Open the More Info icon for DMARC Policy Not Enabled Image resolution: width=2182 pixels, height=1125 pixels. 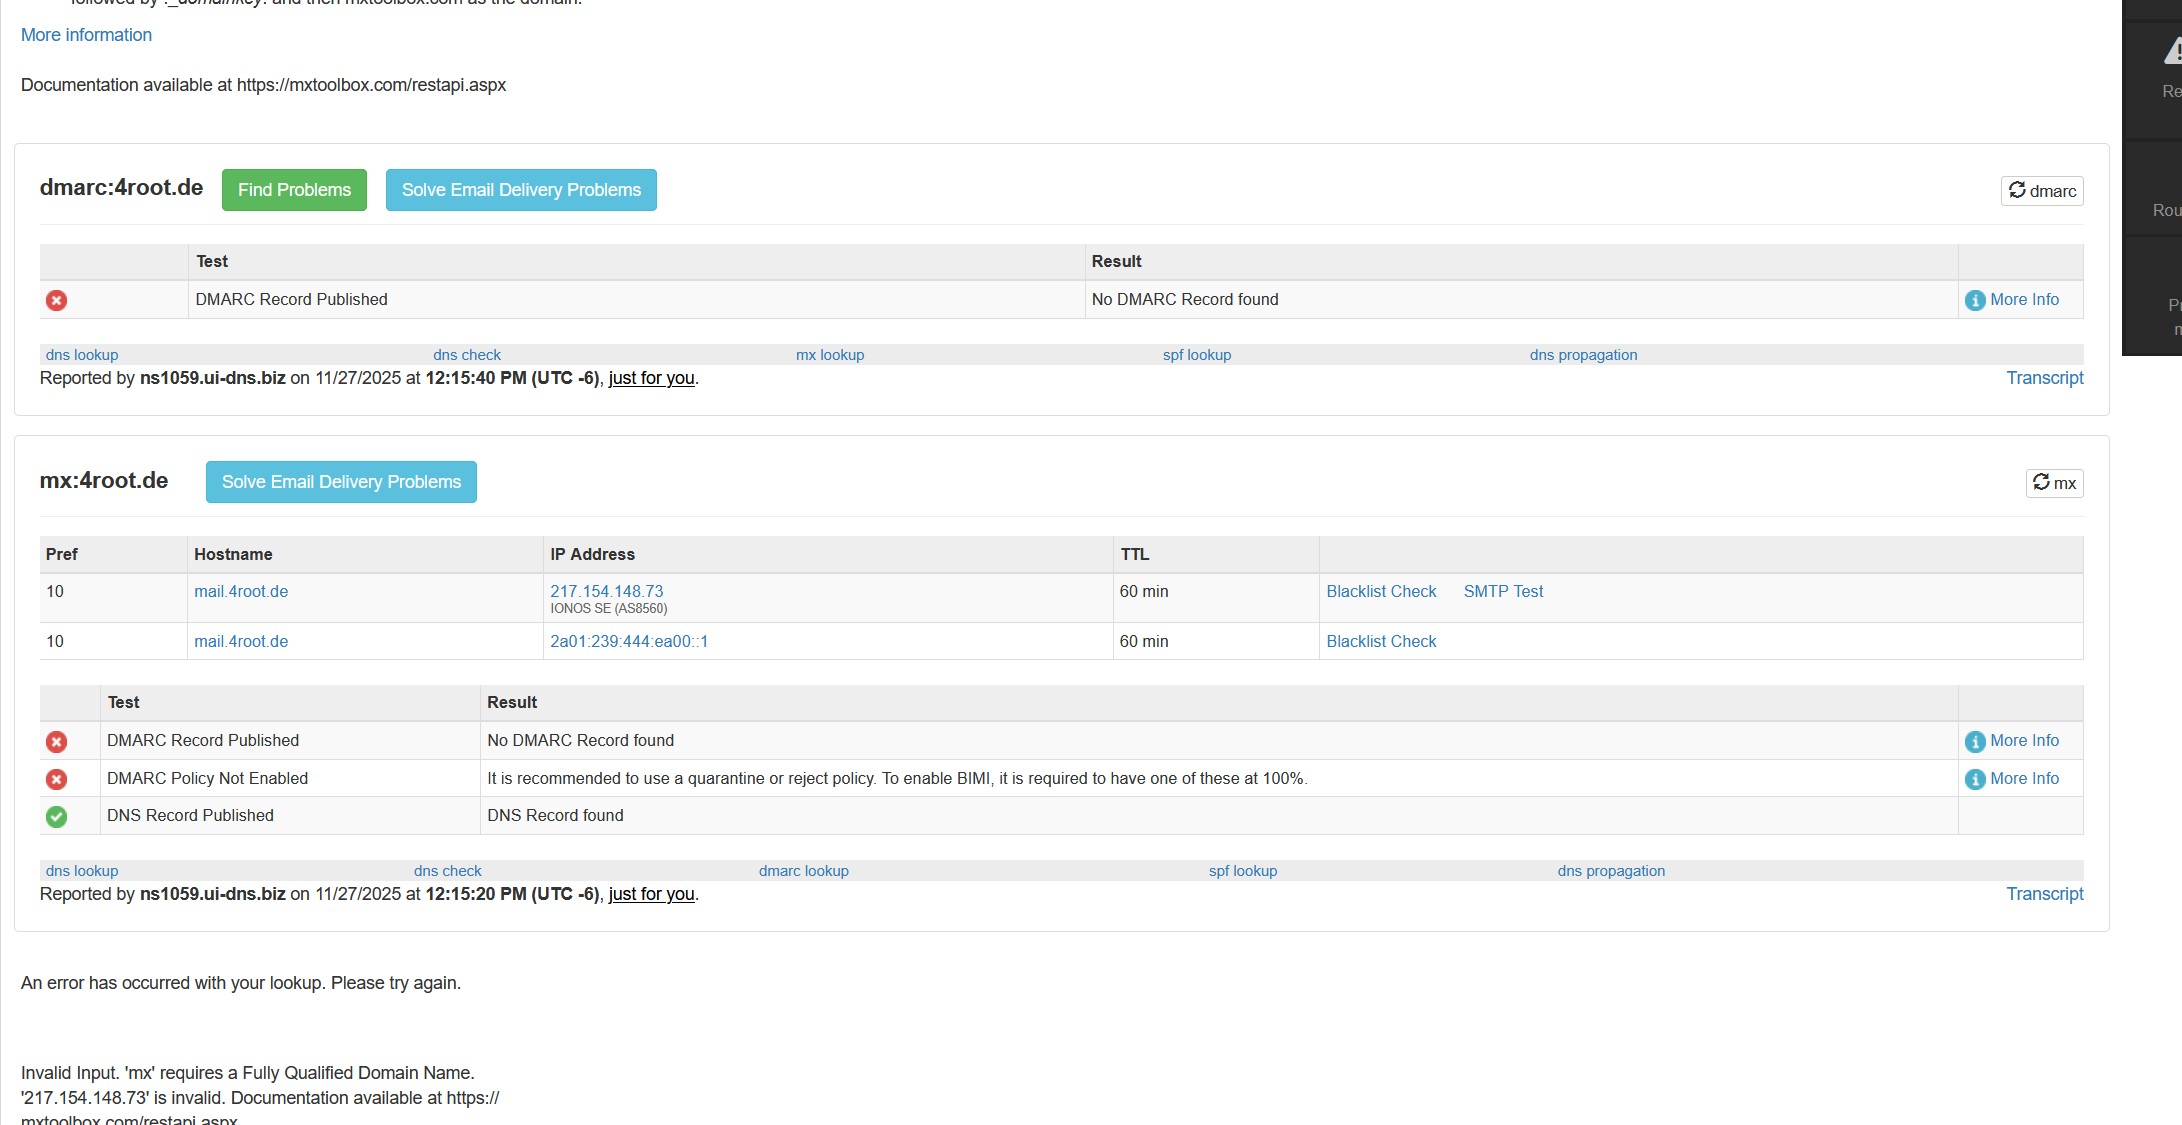pos(1974,779)
